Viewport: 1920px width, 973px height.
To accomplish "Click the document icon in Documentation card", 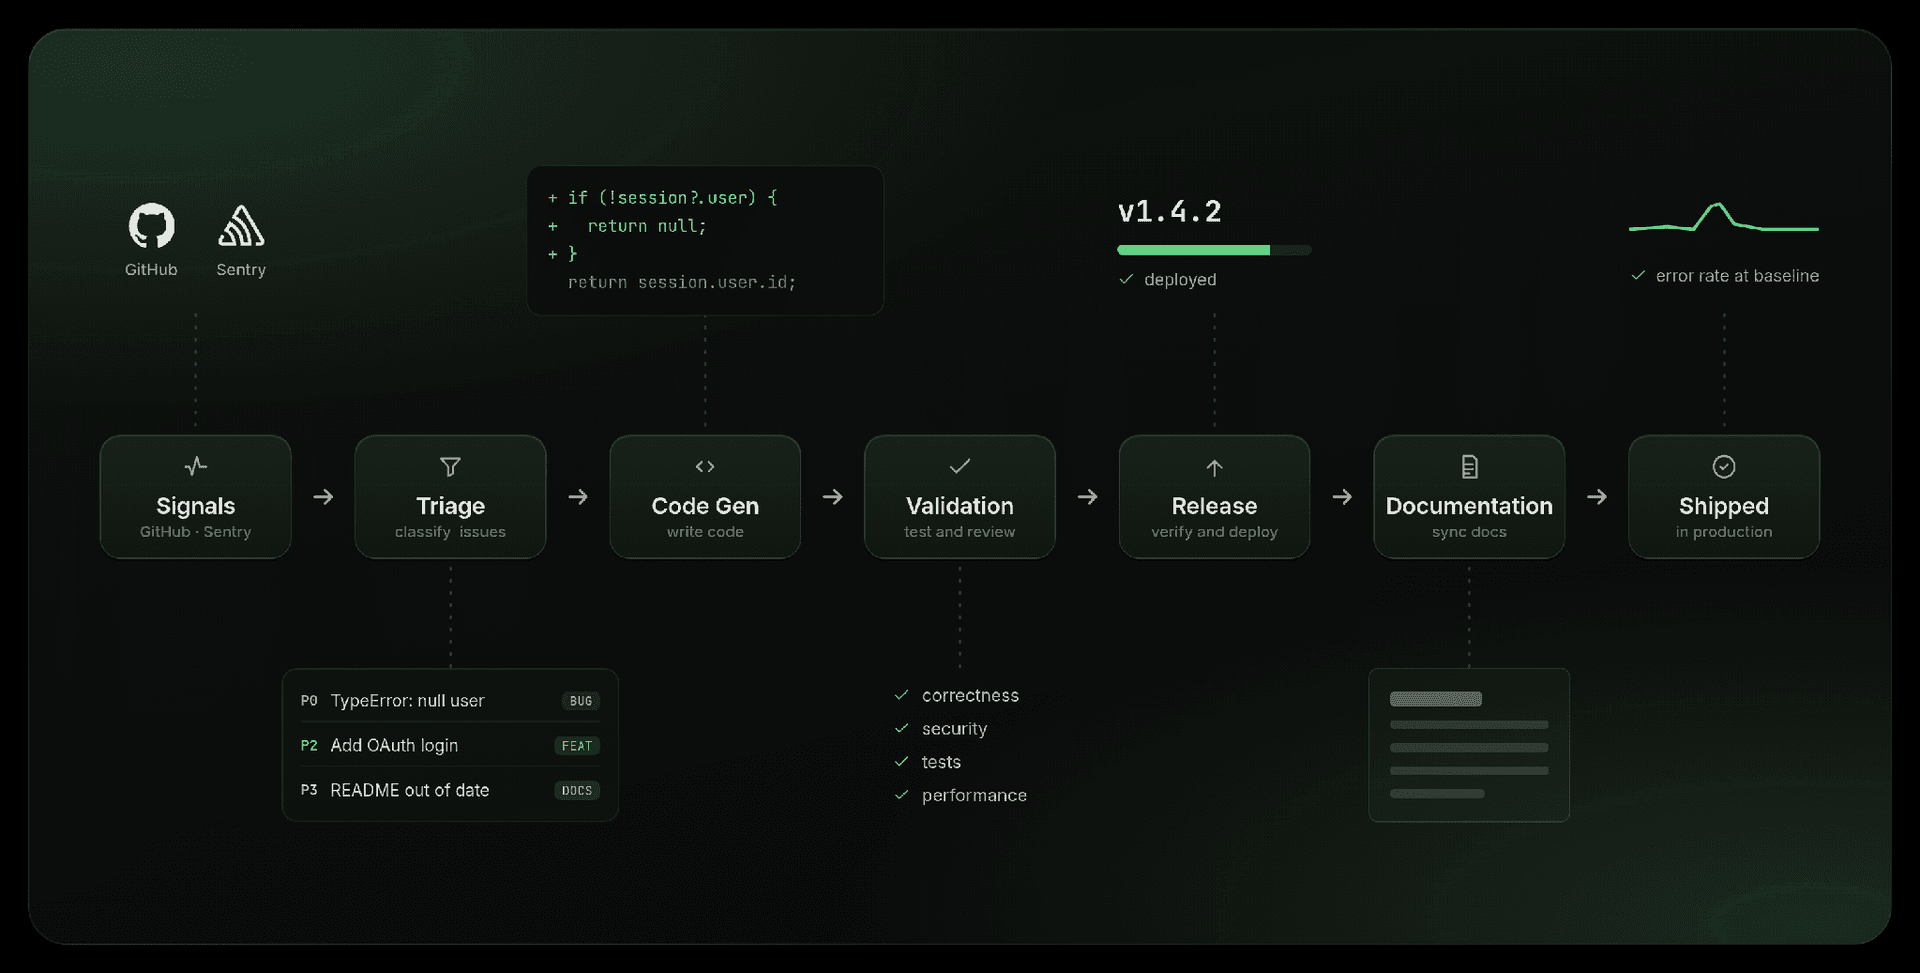I will point(1469,466).
